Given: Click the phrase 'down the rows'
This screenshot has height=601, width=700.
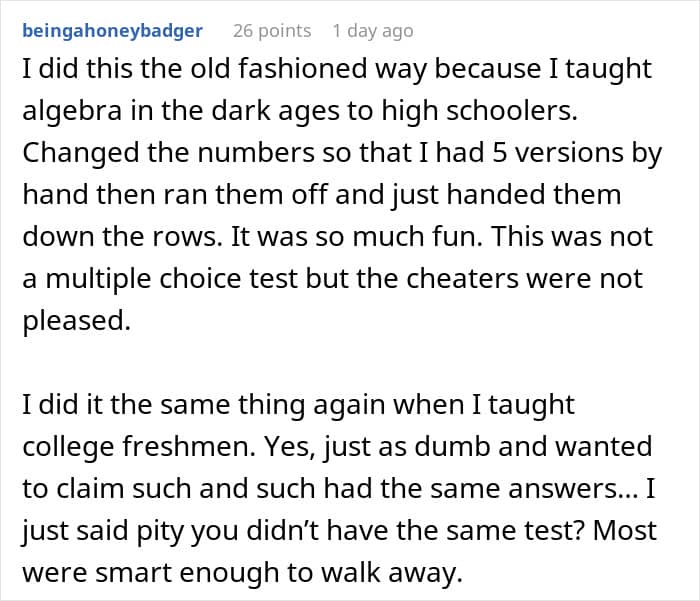Looking at the screenshot, I should coord(122,236).
